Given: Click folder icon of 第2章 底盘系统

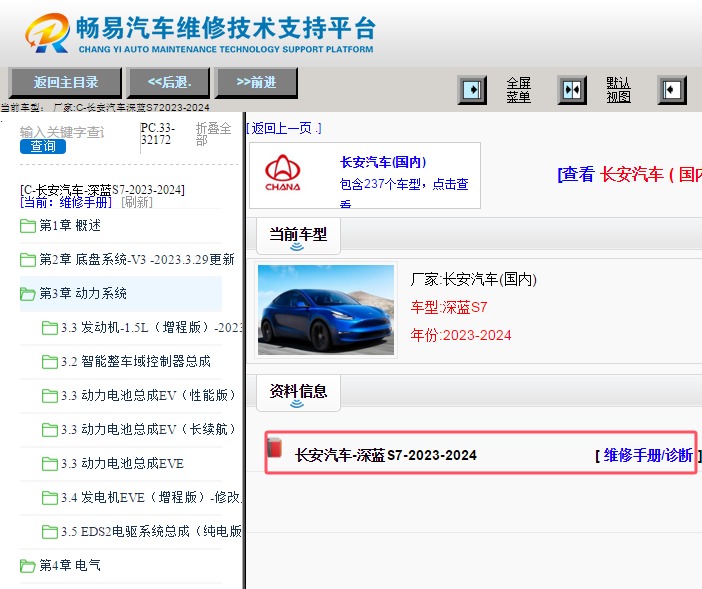Looking at the screenshot, I should [x=28, y=260].
